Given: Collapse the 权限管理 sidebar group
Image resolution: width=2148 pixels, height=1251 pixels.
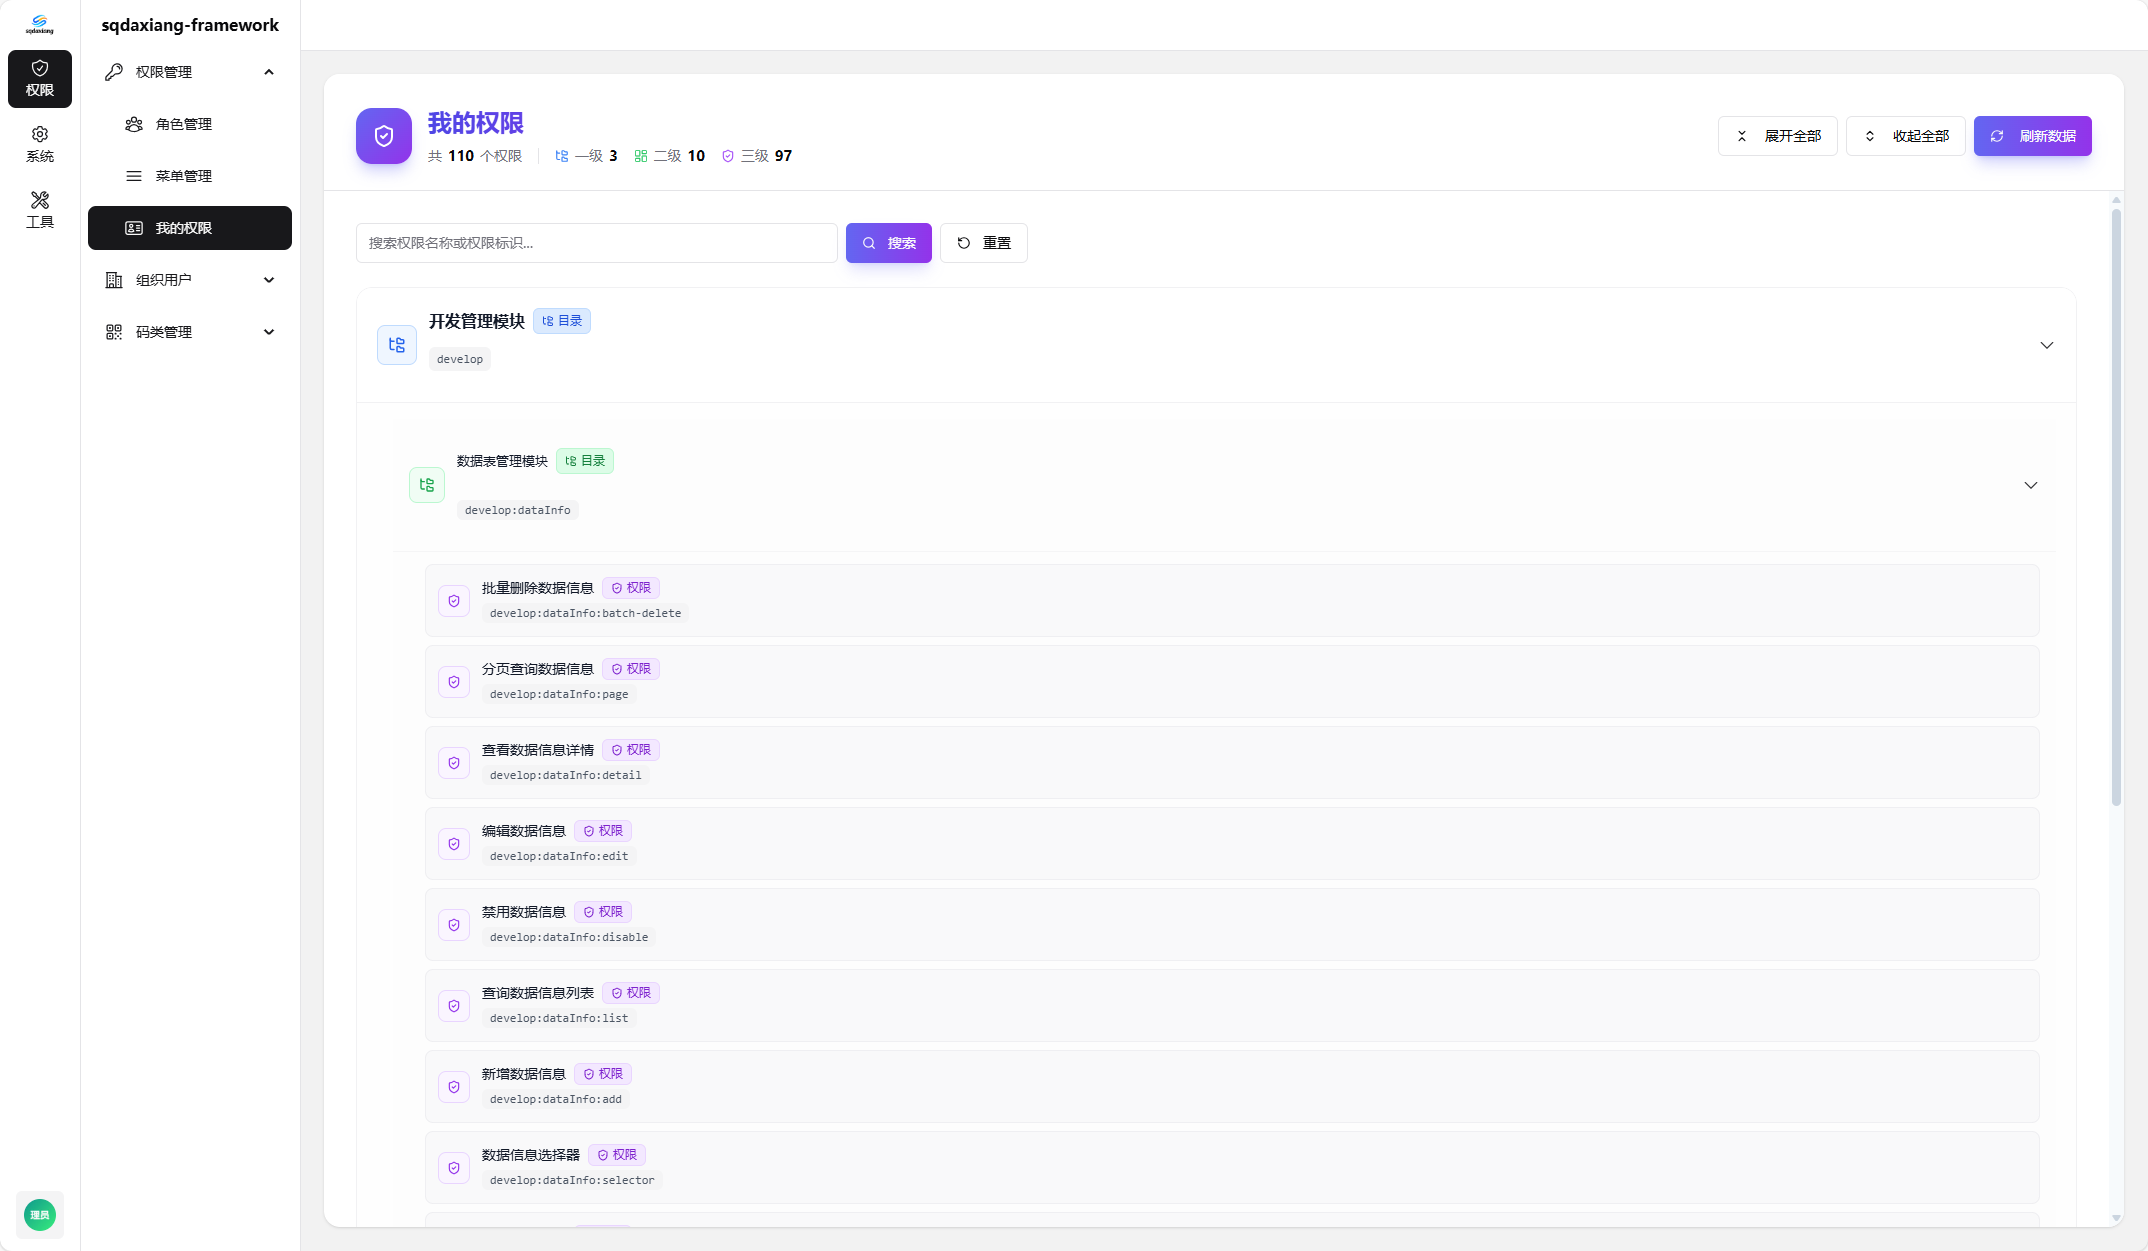Looking at the screenshot, I should click(x=269, y=72).
